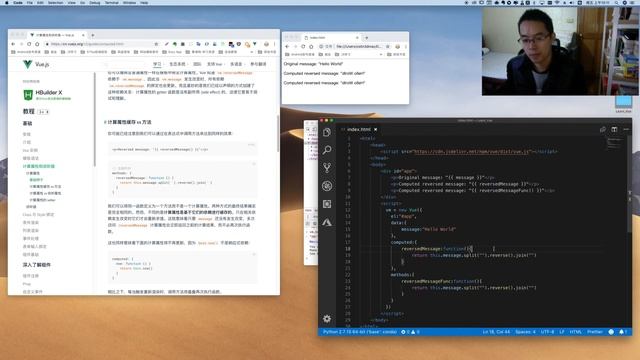Click the Python interpreter in status bar
This screenshot has height=360, width=640.
coord(360,332)
